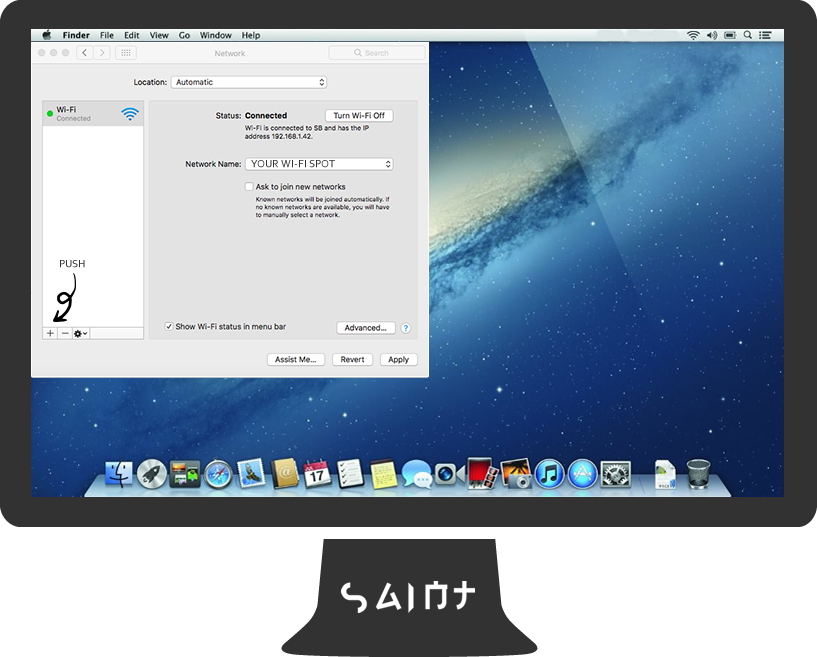The height and width of the screenshot is (657, 817).
Task: Click the Search field in the Network window
Action: point(377,53)
